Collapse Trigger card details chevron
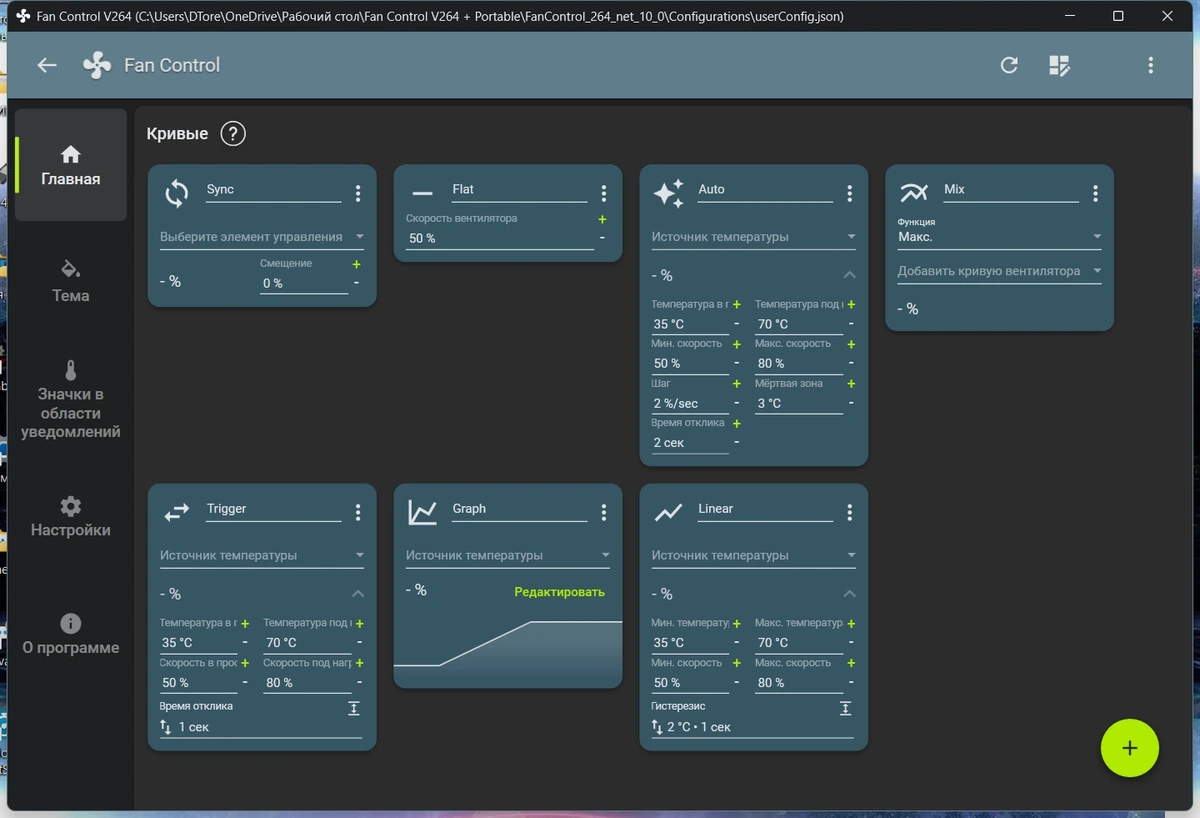Image resolution: width=1200 pixels, height=818 pixels. (x=358, y=594)
